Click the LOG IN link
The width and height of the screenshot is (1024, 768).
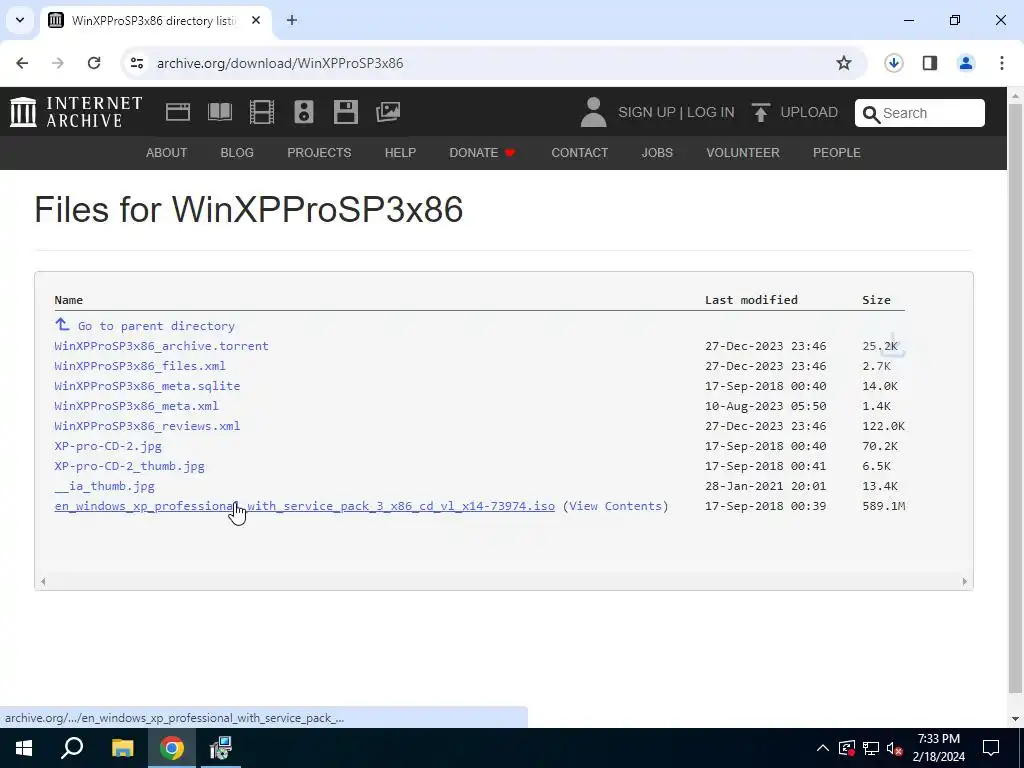tap(711, 112)
